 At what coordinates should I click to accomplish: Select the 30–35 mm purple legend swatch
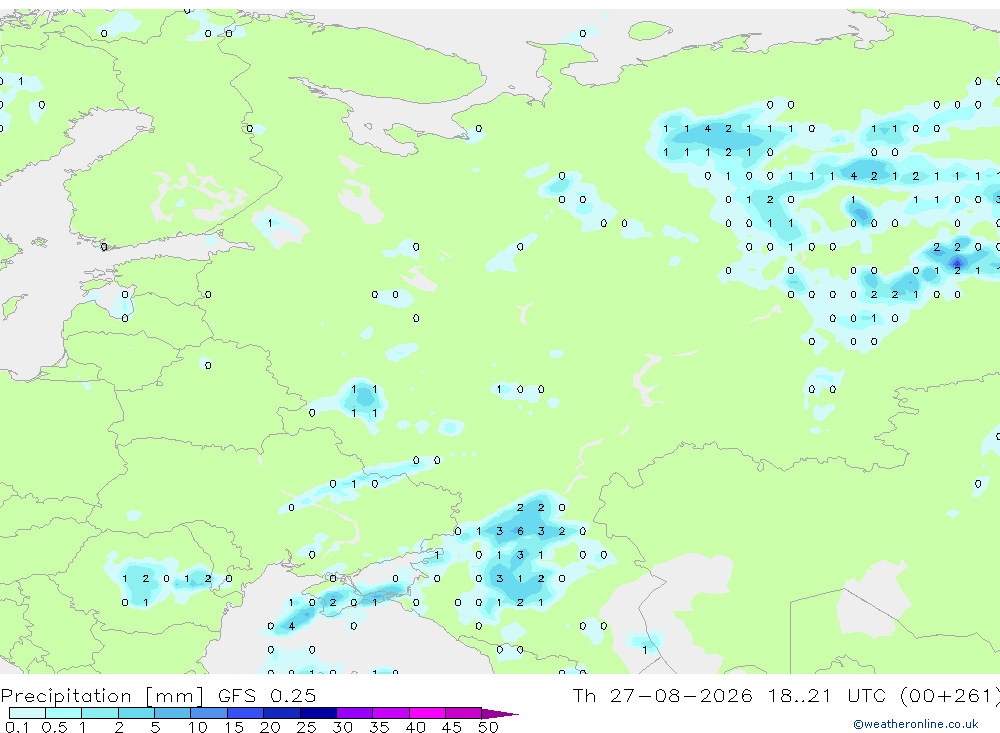(x=355, y=713)
